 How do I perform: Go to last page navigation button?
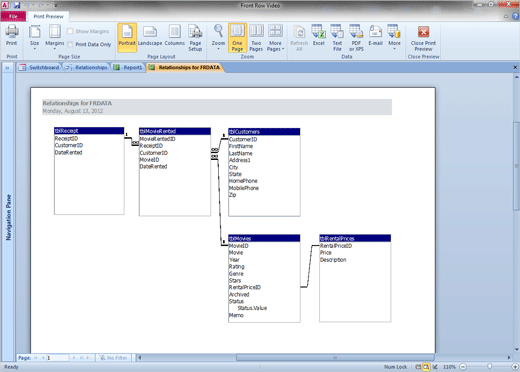81,358
